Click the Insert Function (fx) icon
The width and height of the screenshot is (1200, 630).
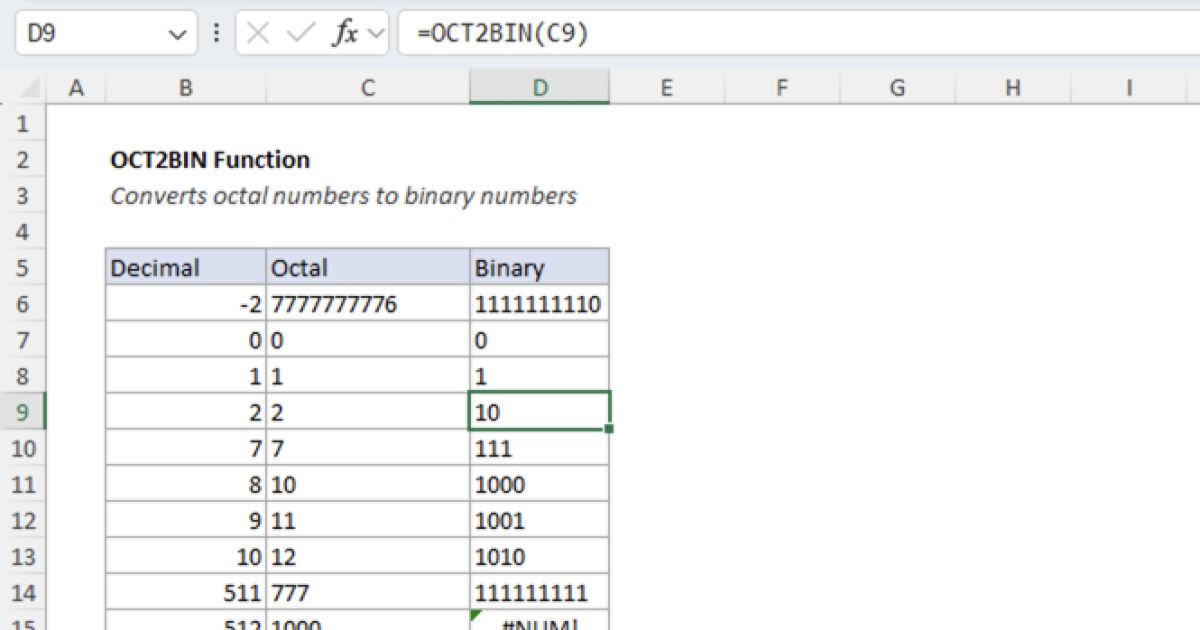[343, 33]
